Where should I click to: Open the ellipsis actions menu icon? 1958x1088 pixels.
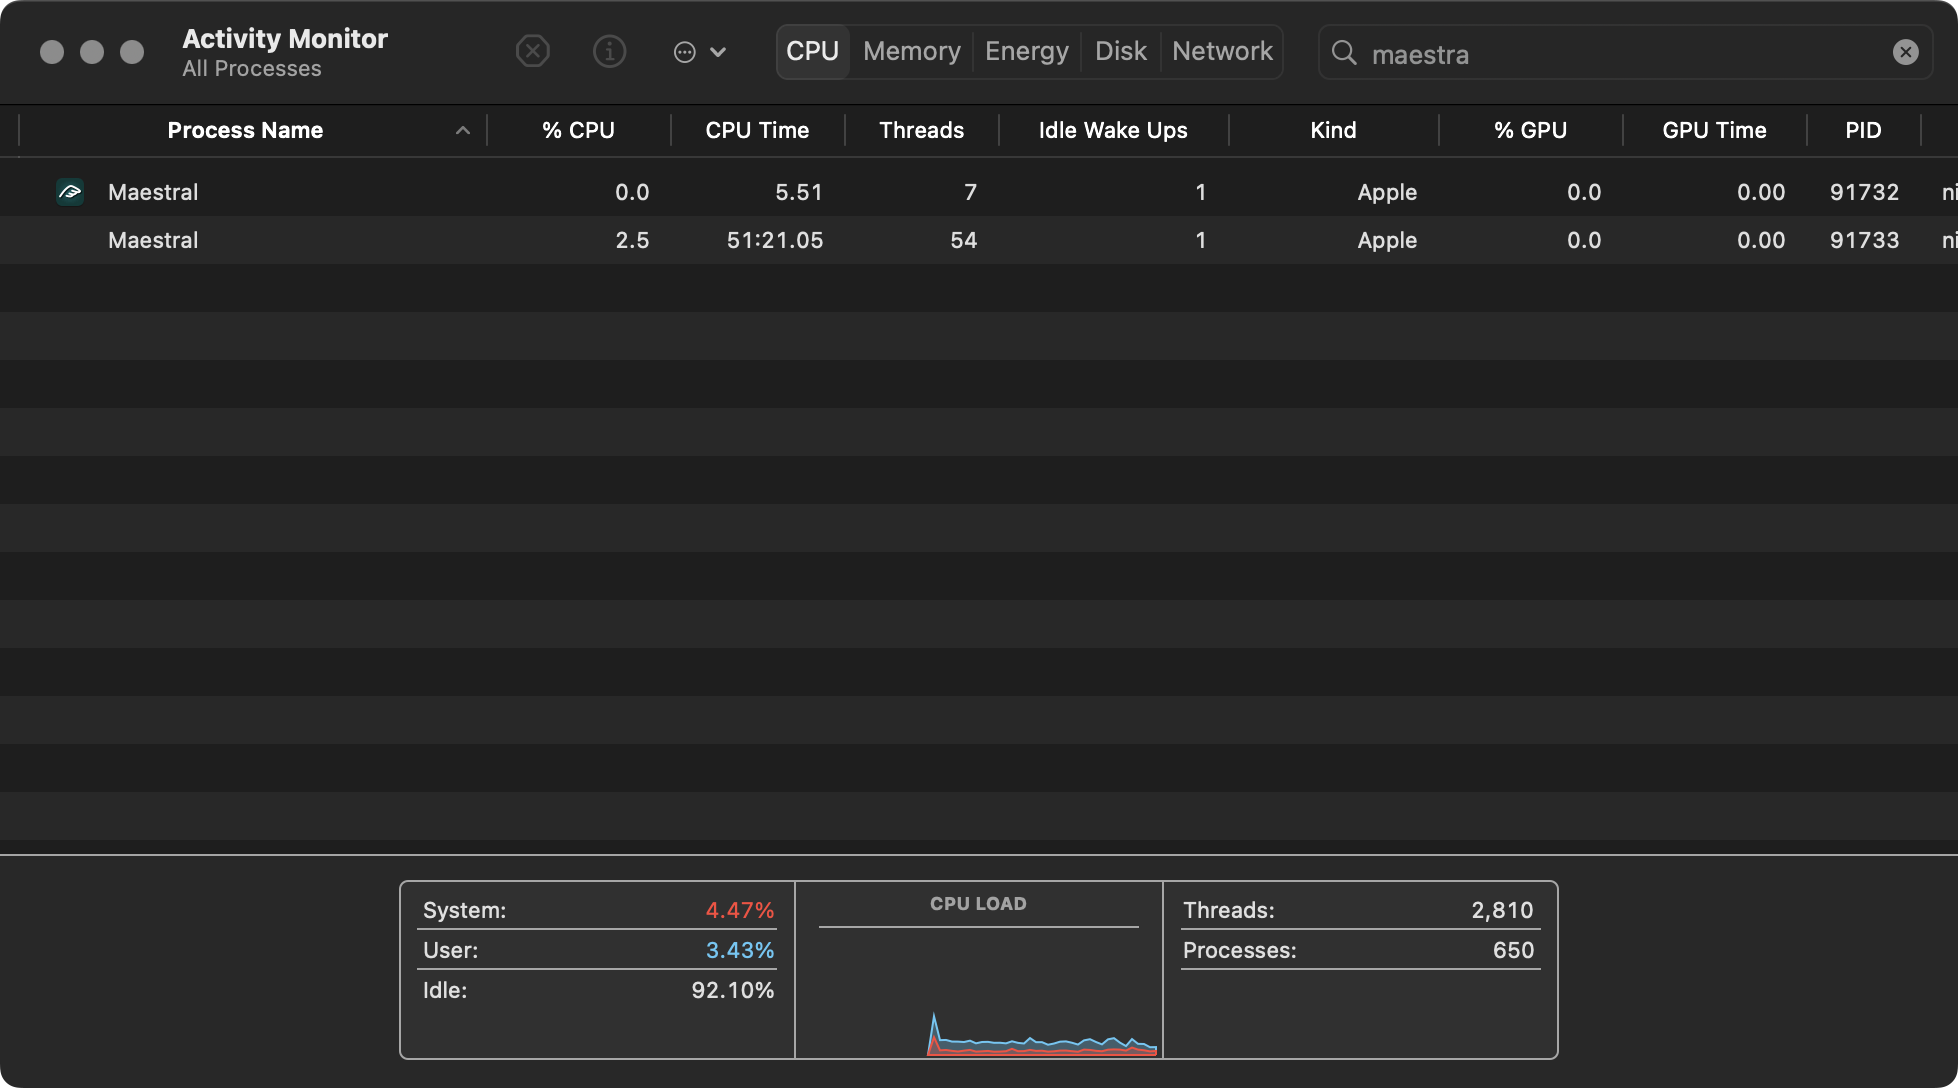click(684, 52)
